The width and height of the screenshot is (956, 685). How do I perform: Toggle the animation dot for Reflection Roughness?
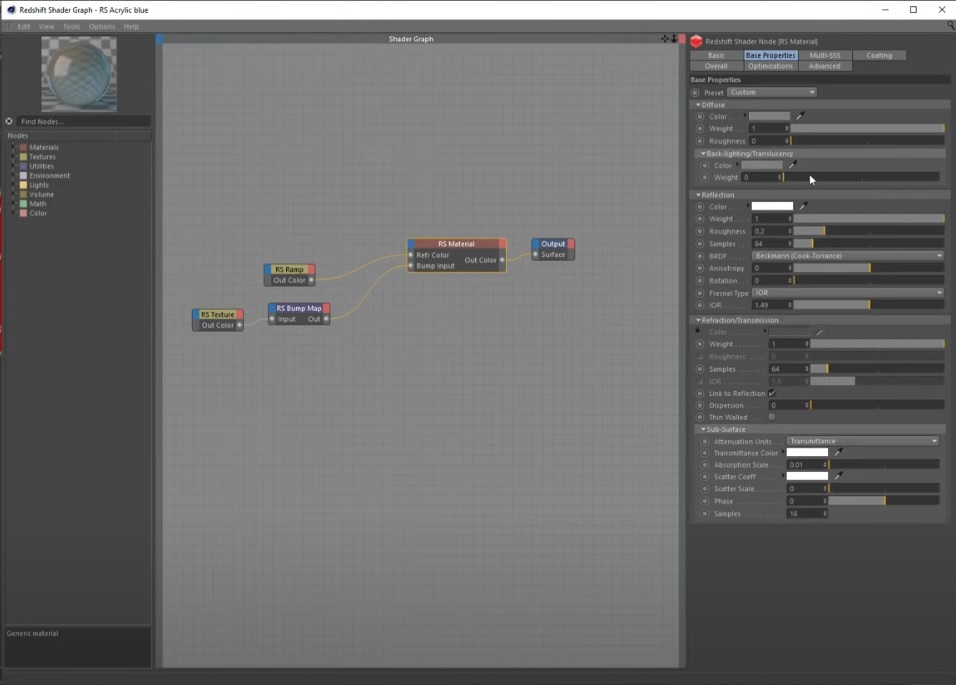700,231
